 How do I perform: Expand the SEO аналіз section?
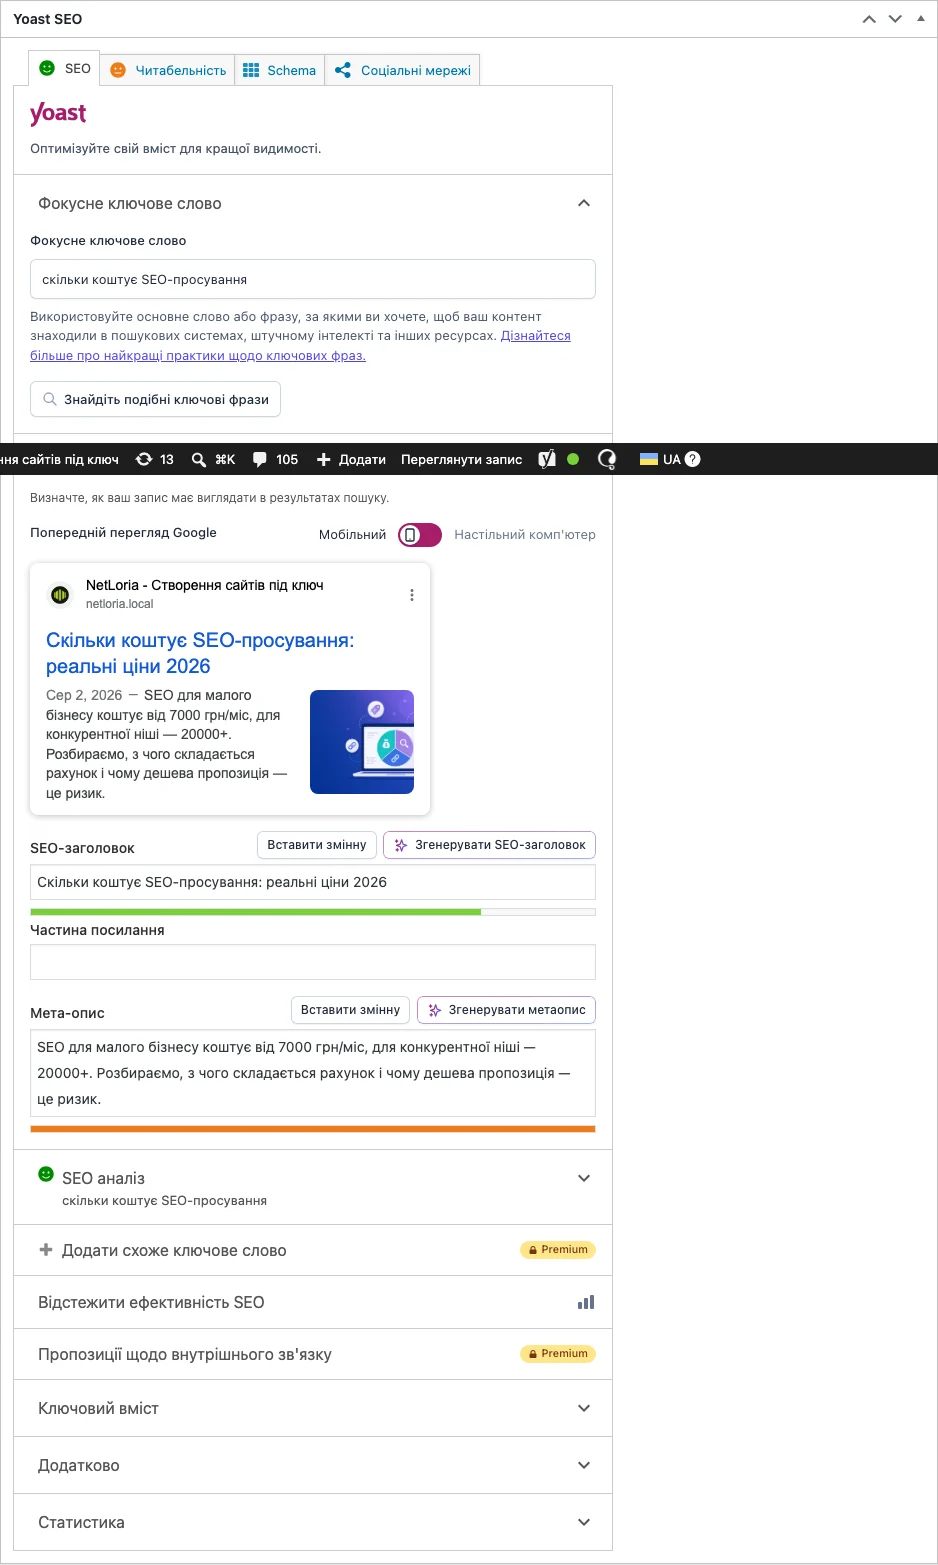point(584,1178)
